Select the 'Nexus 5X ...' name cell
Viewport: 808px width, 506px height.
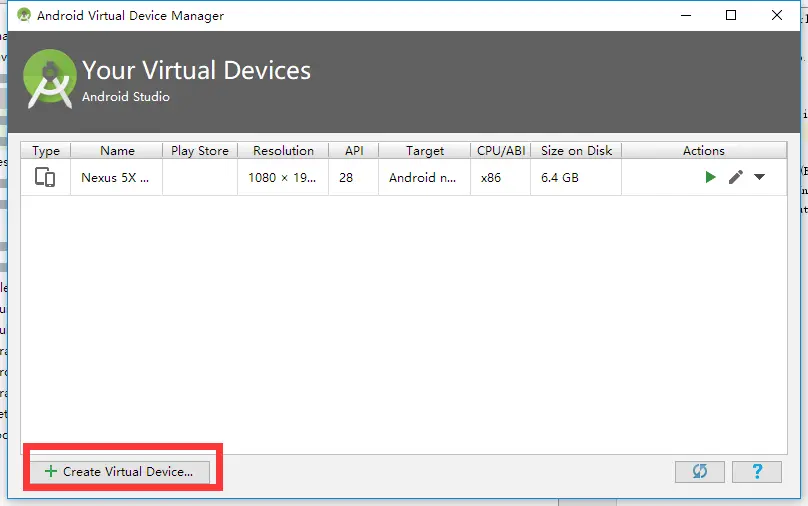pos(116,177)
